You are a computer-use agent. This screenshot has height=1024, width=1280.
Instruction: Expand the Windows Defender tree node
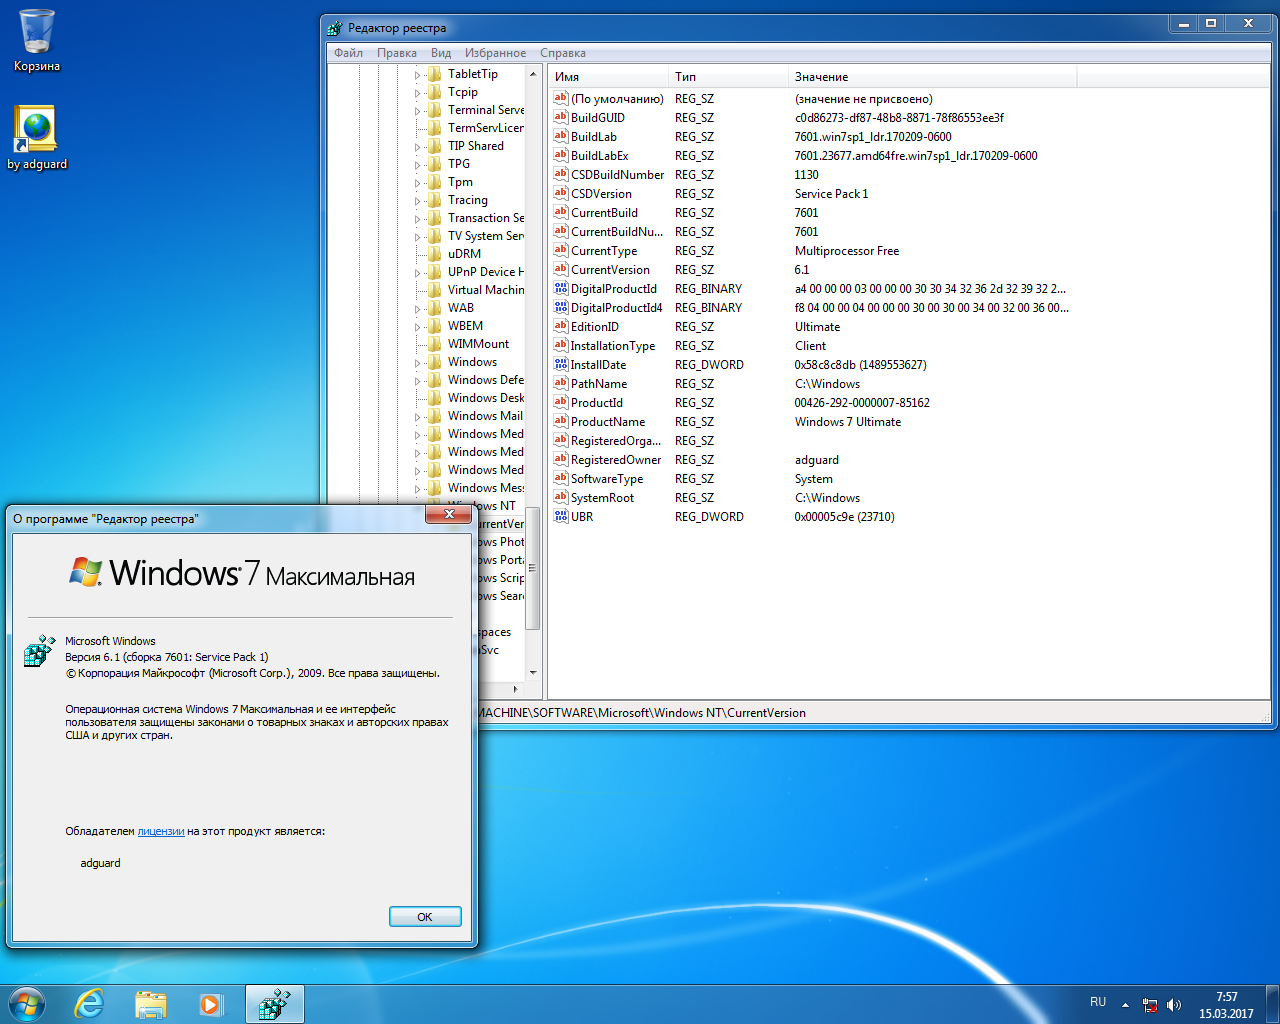(418, 381)
